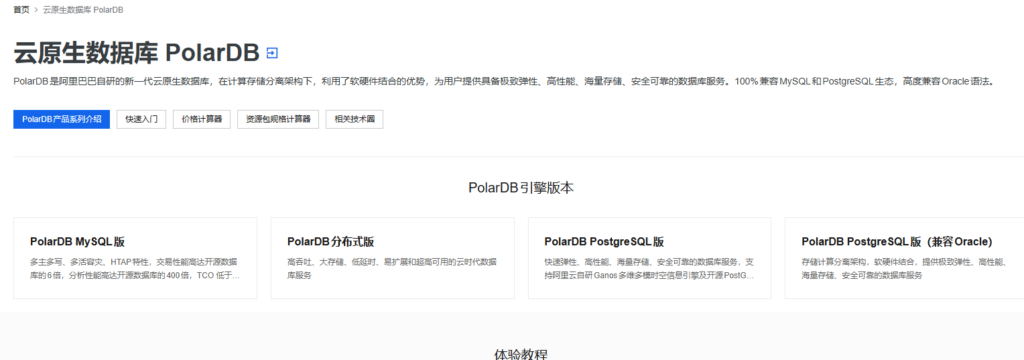The width and height of the screenshot is (1024, 360).
Task: Click description starting 高吞吐、大存储
Action: pyautogui.click(x=392, y=269)
